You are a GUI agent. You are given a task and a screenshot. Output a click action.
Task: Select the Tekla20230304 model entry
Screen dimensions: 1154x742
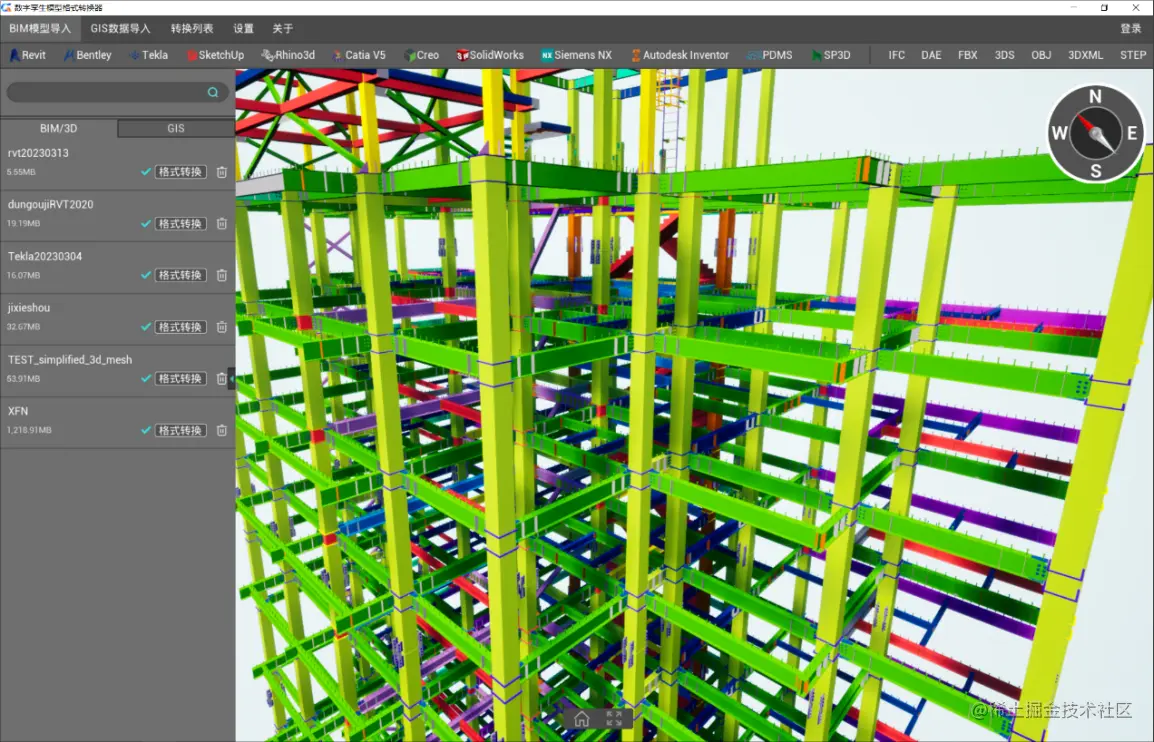118,268
